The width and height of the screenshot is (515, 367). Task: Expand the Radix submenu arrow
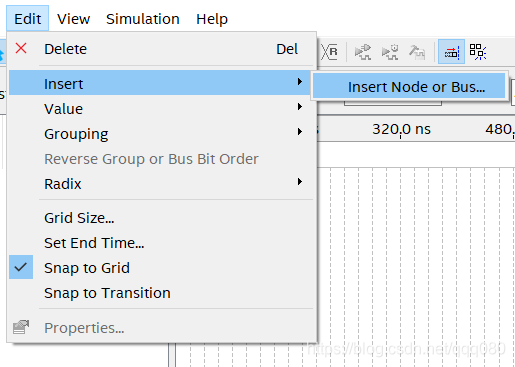[x=300, y=182]
